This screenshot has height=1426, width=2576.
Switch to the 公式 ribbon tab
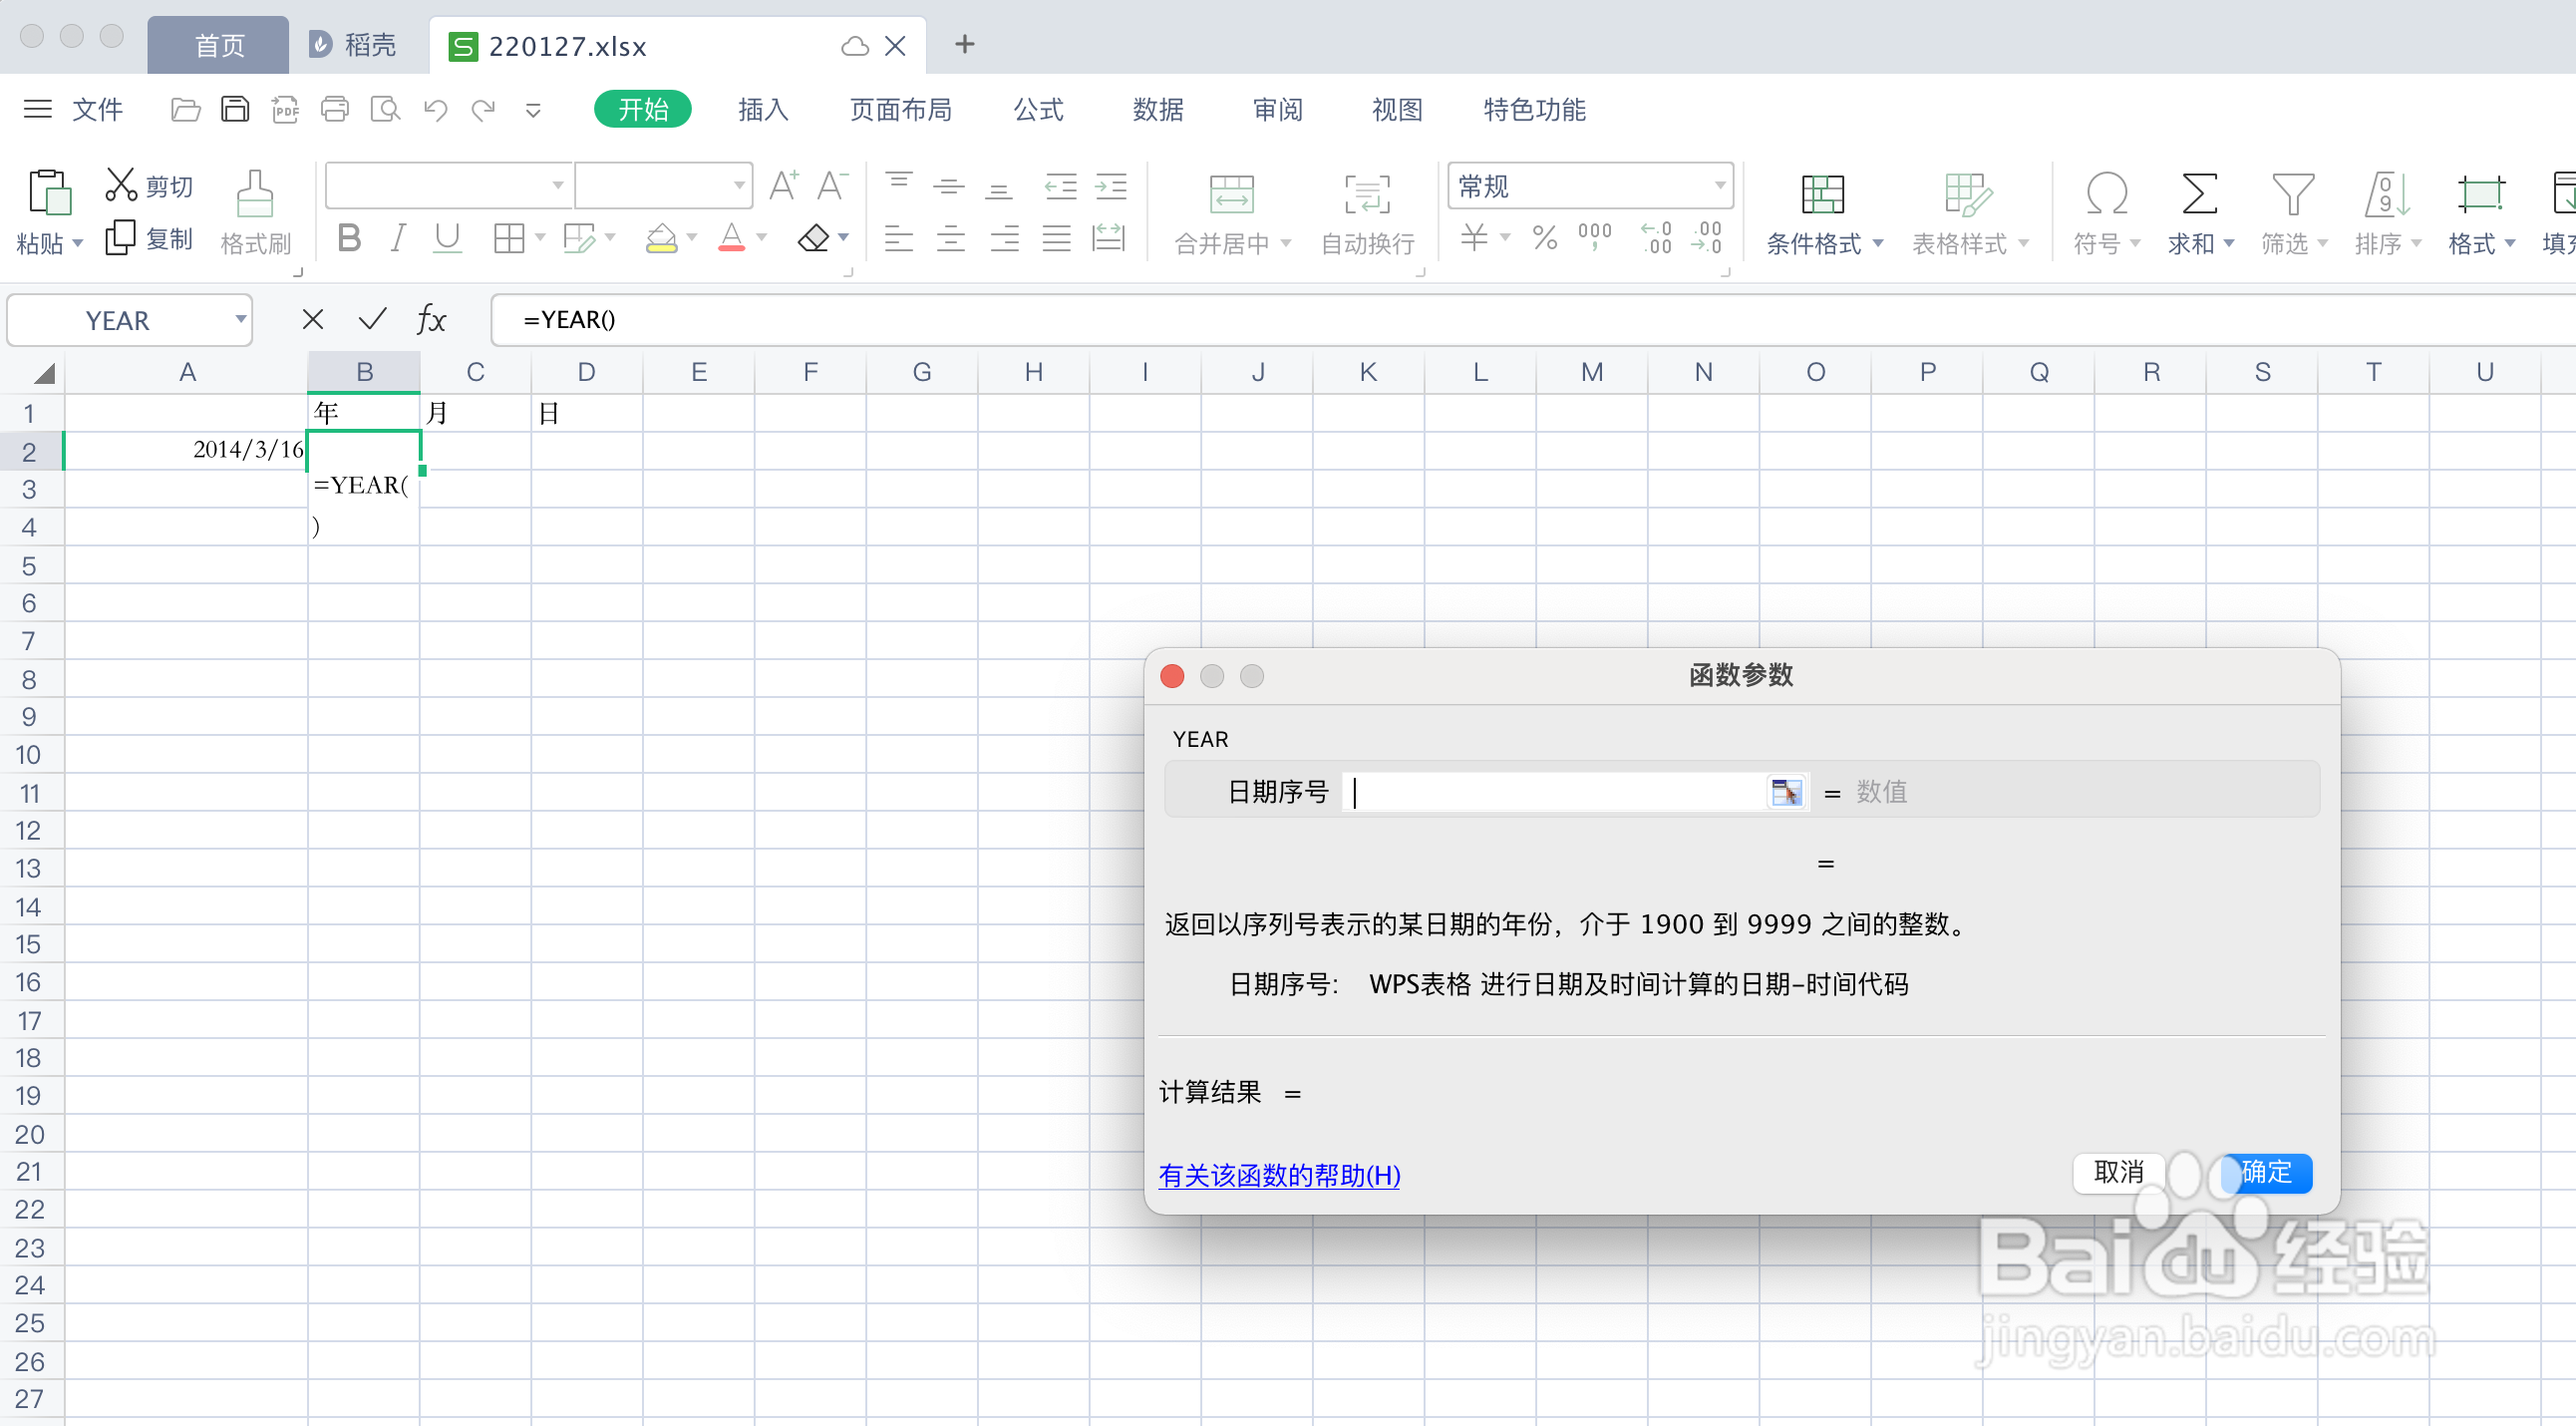point(1037,109)
